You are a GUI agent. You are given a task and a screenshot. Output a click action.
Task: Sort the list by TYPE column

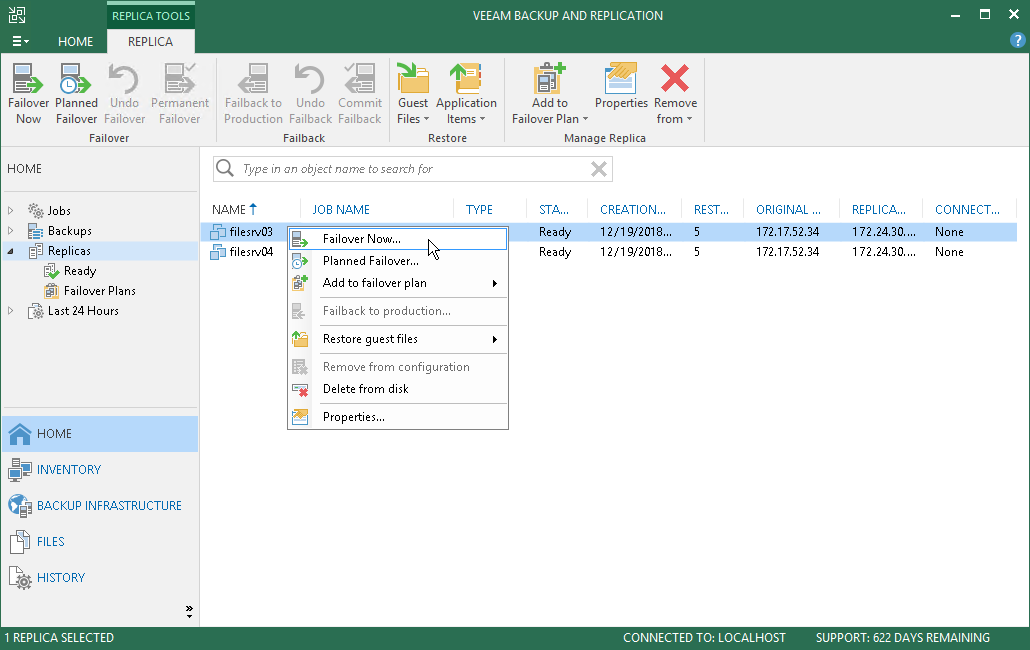coord(479,209)
